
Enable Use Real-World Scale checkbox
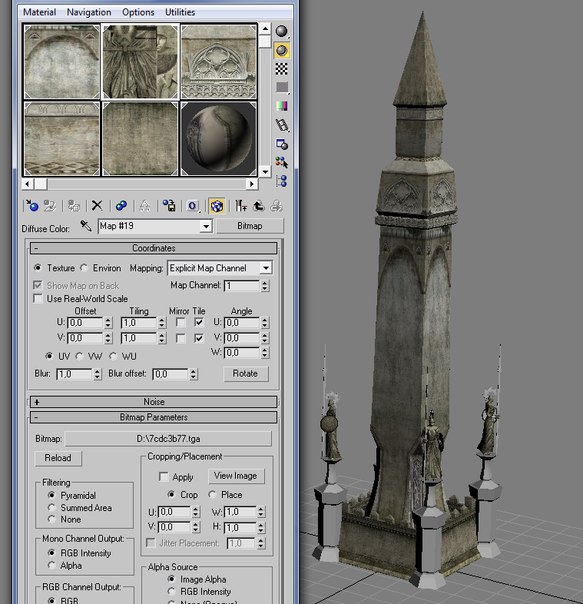38,299
